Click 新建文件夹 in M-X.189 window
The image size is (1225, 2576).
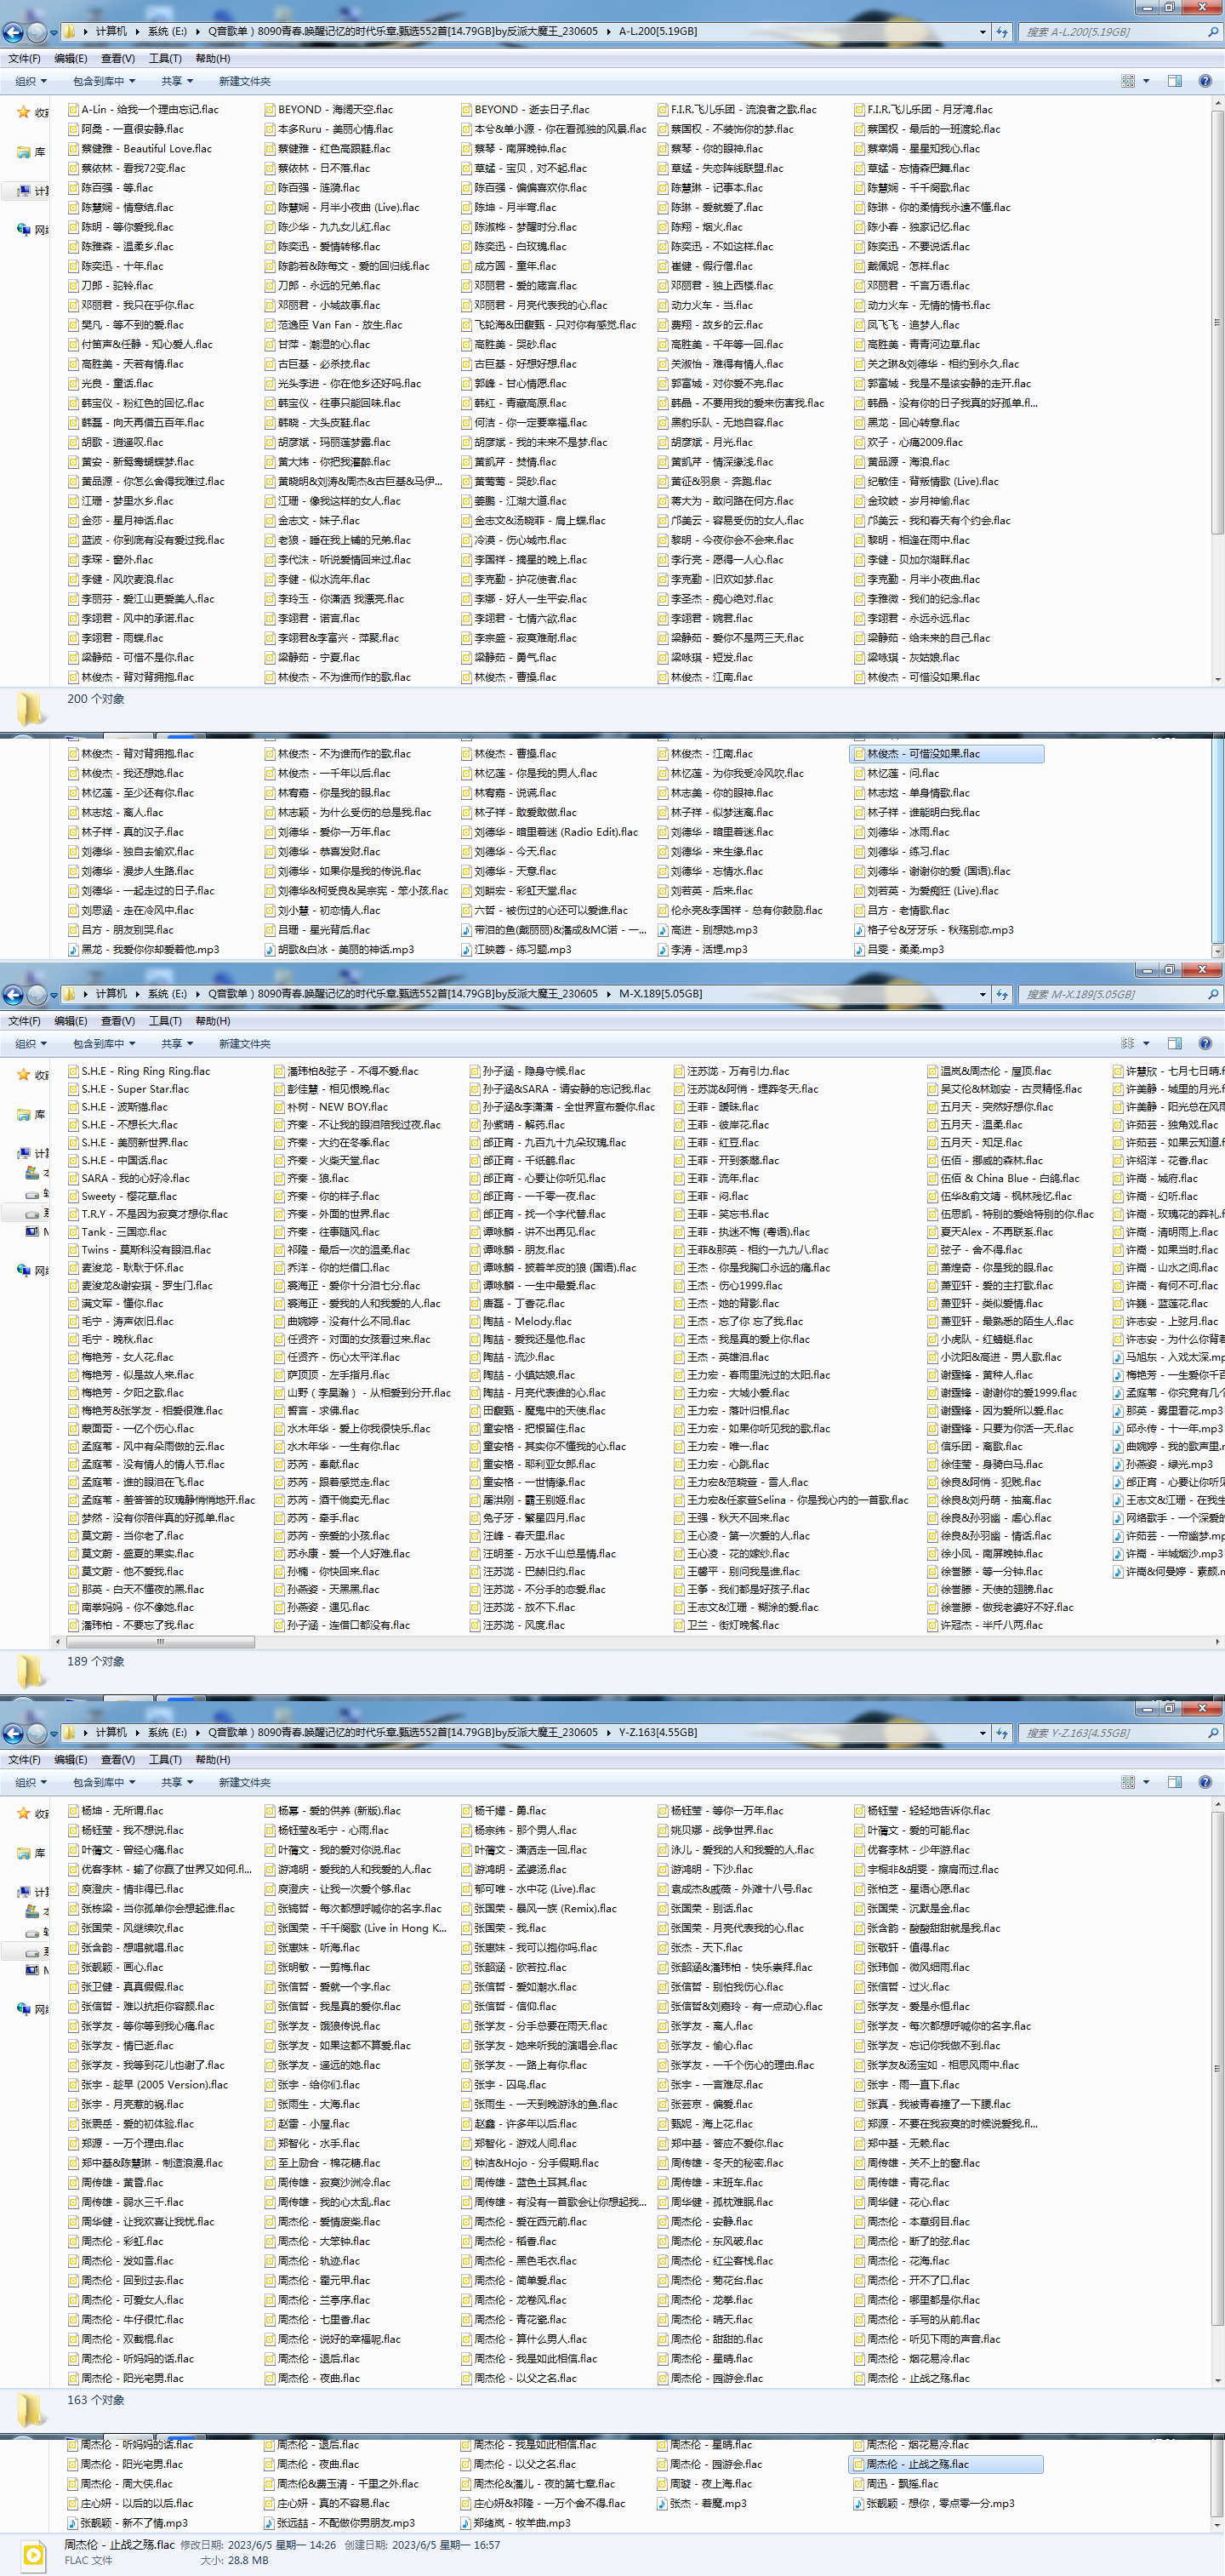tap(245, 1043)
